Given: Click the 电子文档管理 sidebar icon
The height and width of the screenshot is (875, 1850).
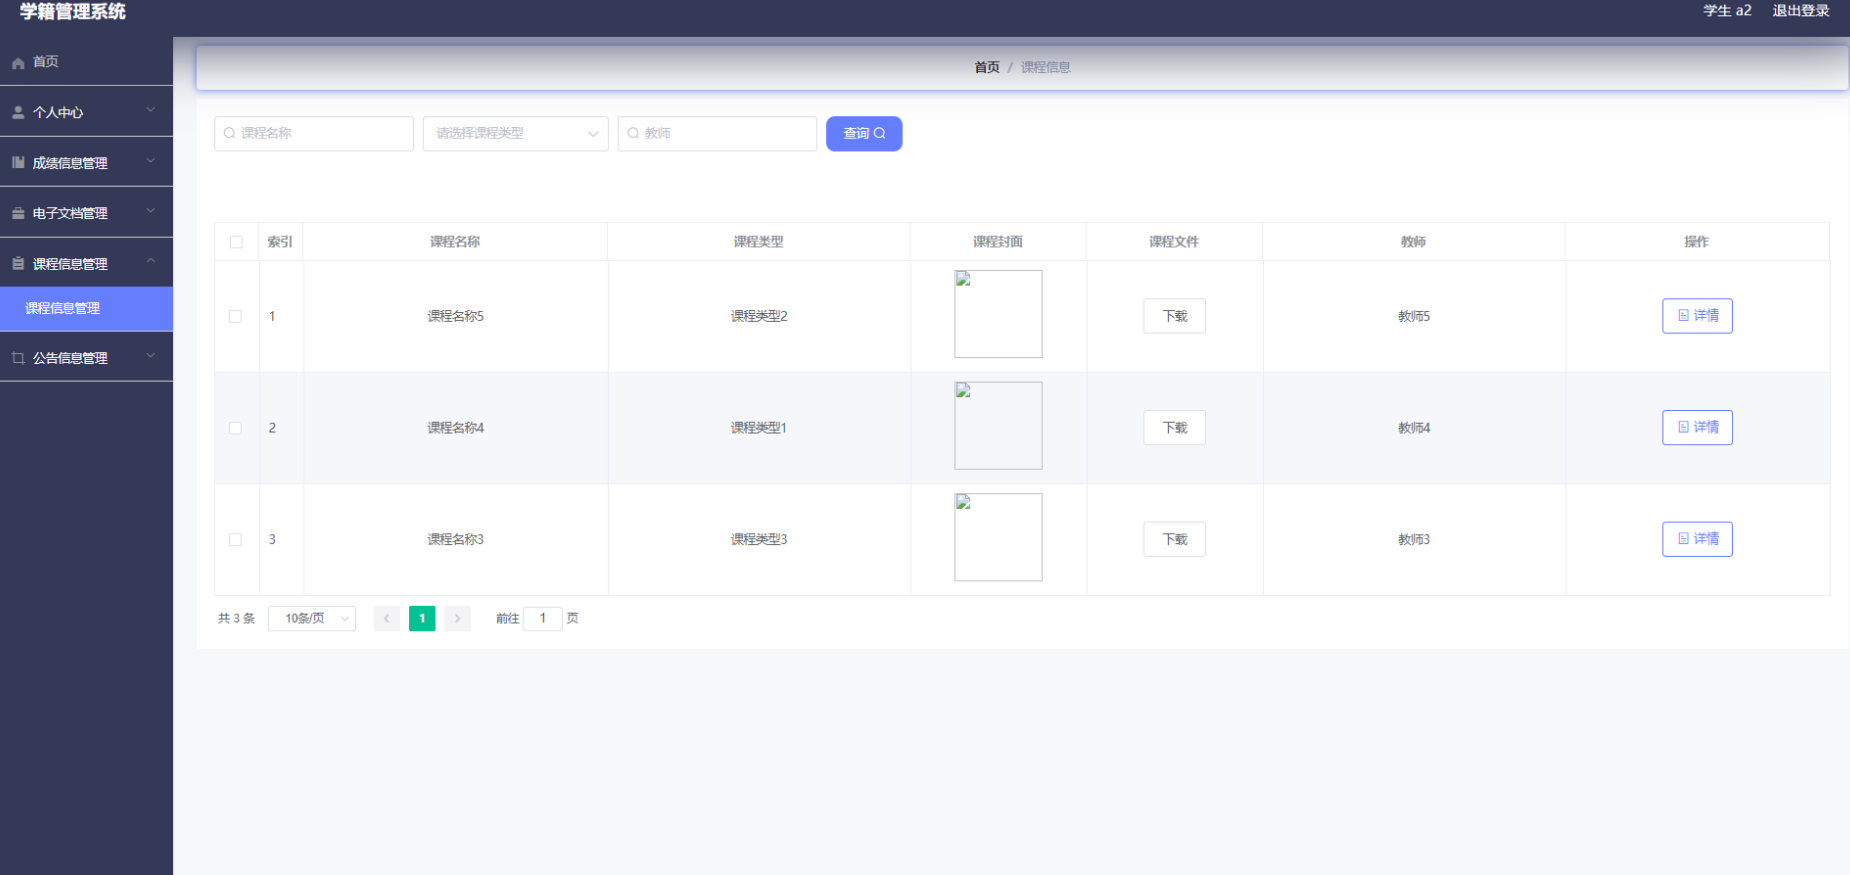Looking at the screenshot, I should (x=18, y=213).
